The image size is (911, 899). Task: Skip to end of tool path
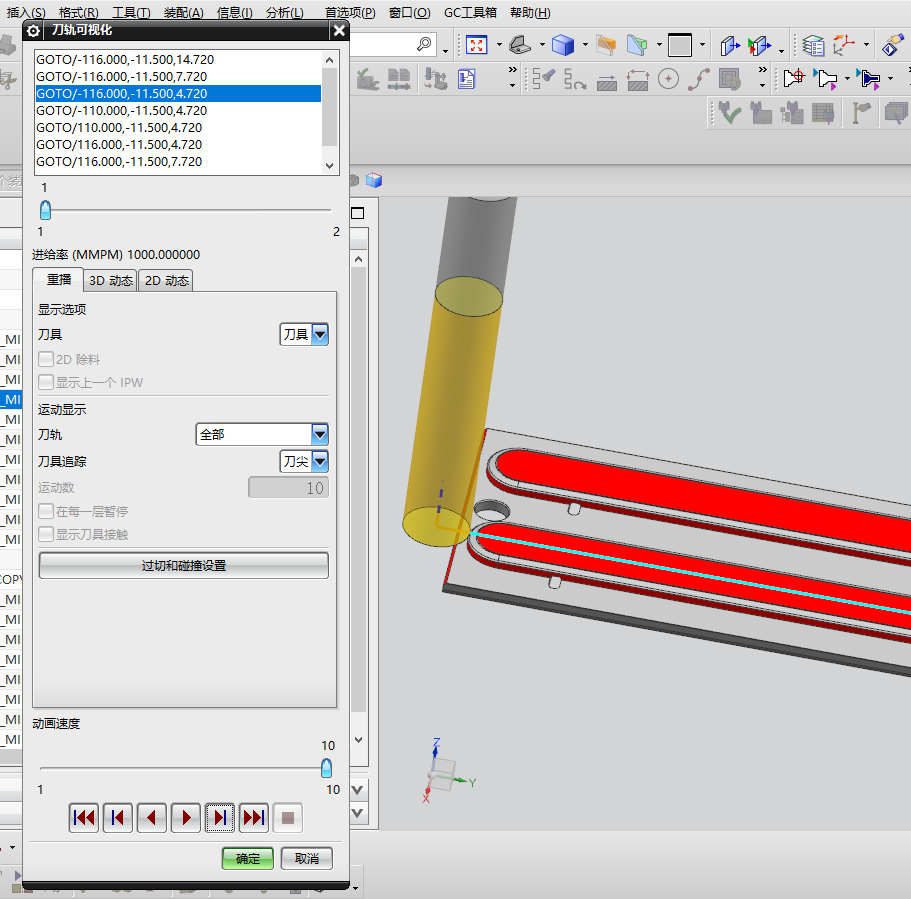[x=254, y=818]
